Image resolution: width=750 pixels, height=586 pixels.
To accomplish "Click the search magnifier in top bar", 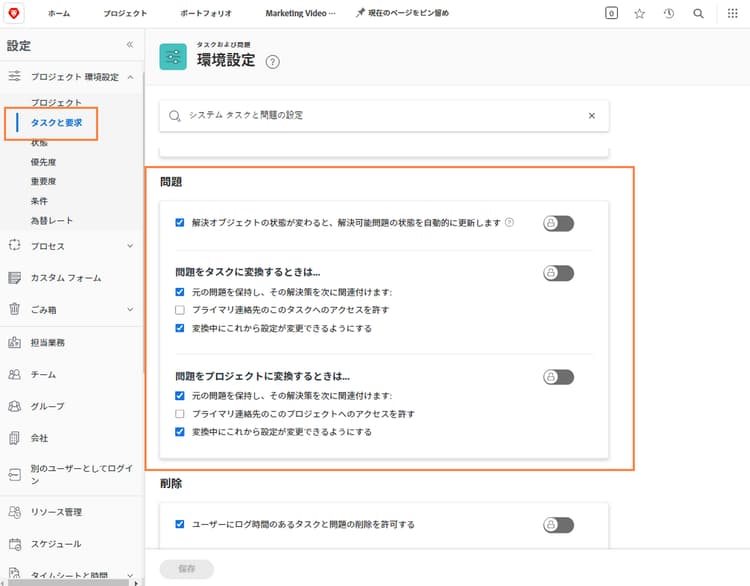I will (x=698, y=13).
